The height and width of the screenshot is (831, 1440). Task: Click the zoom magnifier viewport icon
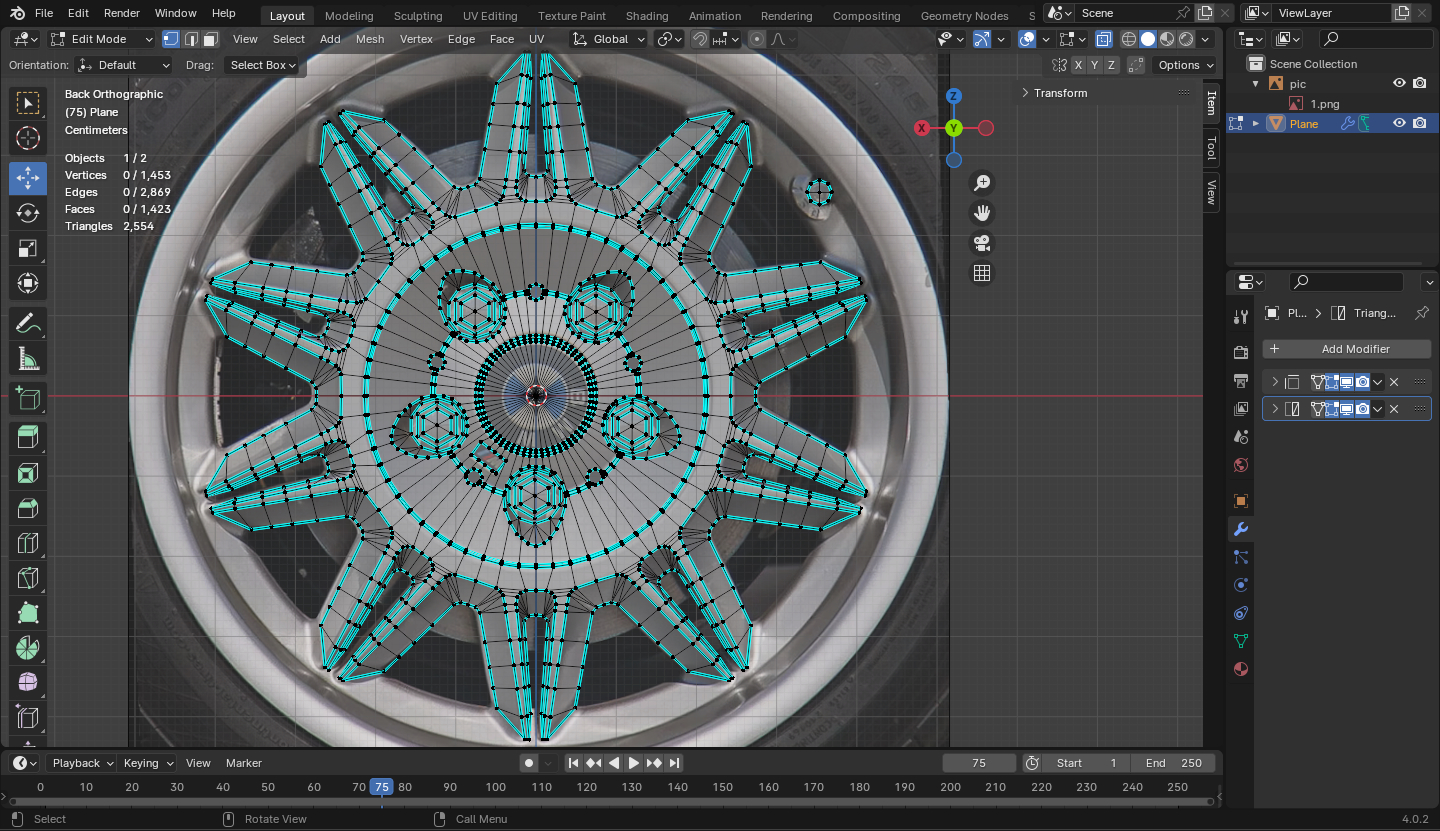tap(982, 182)
